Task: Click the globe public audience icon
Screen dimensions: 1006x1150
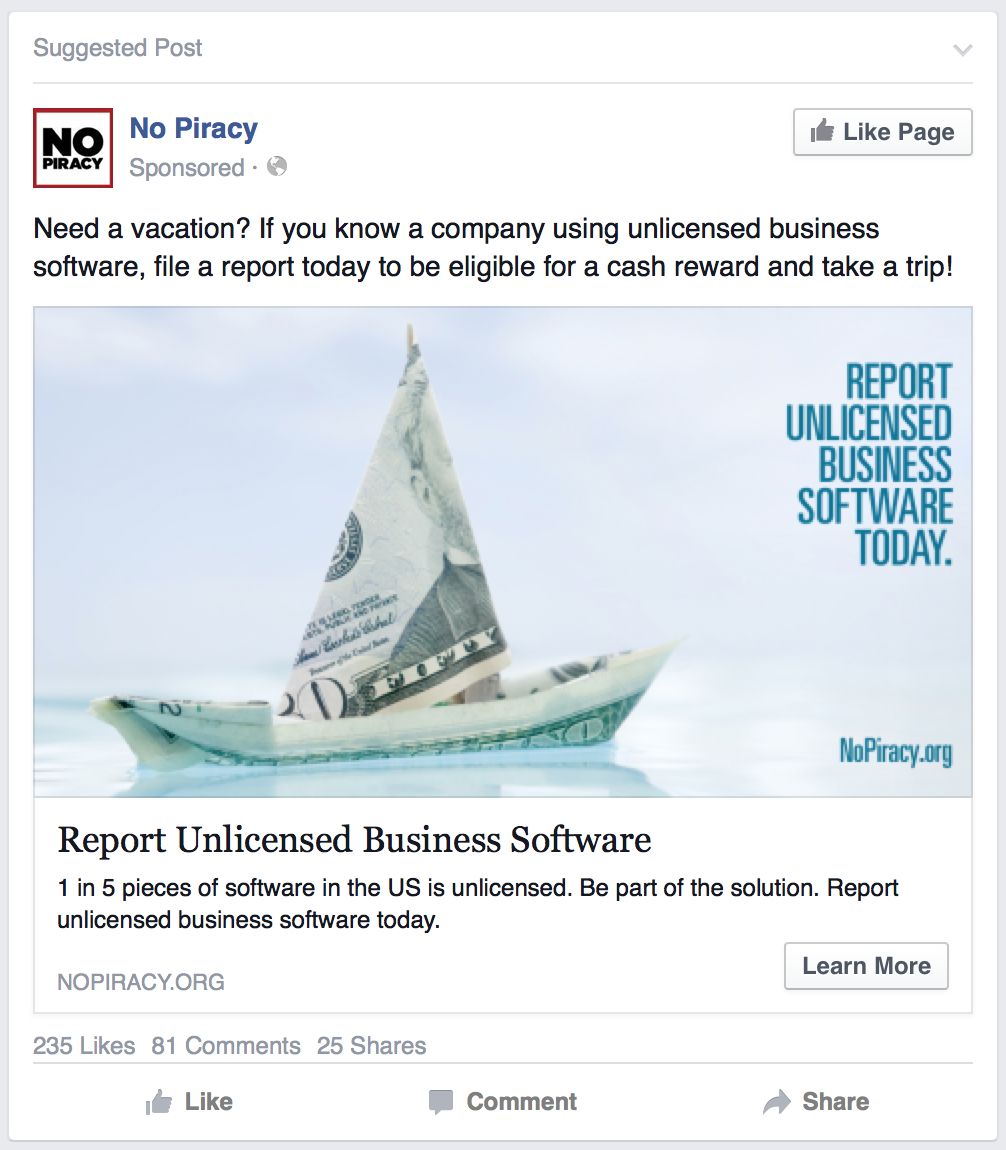Action: 276,166
